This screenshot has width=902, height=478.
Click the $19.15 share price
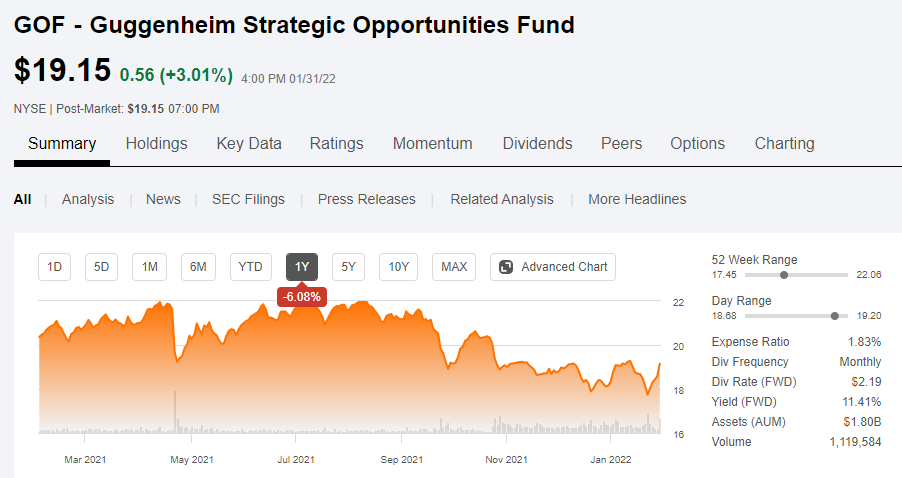[x=62, y=70]
